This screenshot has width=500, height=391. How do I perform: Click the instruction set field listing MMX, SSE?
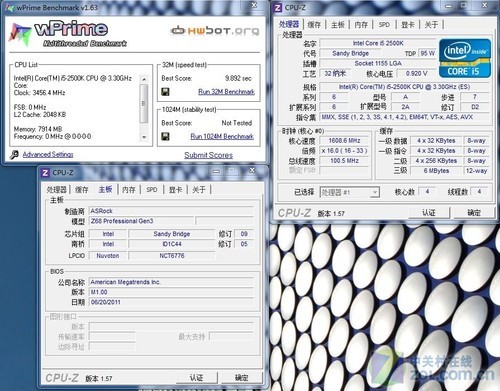404,117
